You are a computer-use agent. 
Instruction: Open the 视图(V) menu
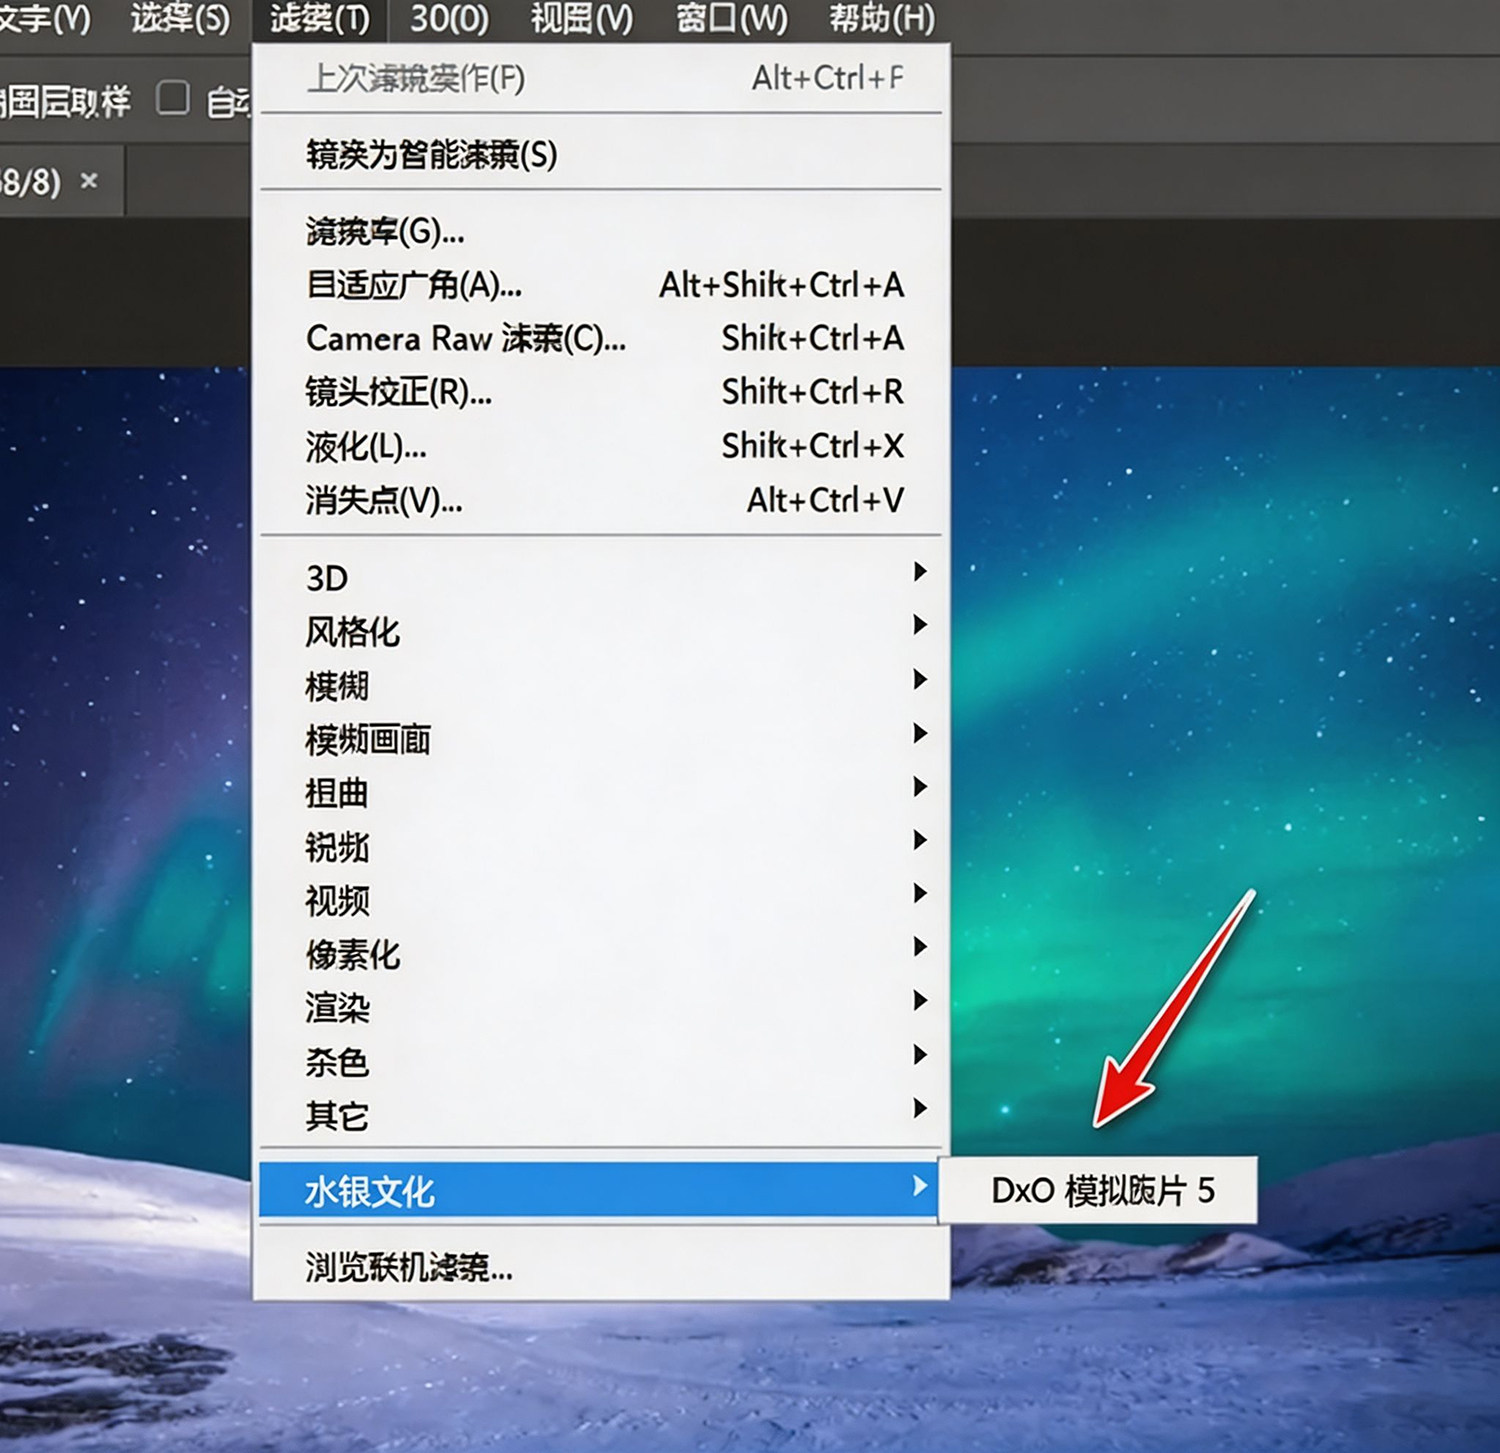coord(581,19)
